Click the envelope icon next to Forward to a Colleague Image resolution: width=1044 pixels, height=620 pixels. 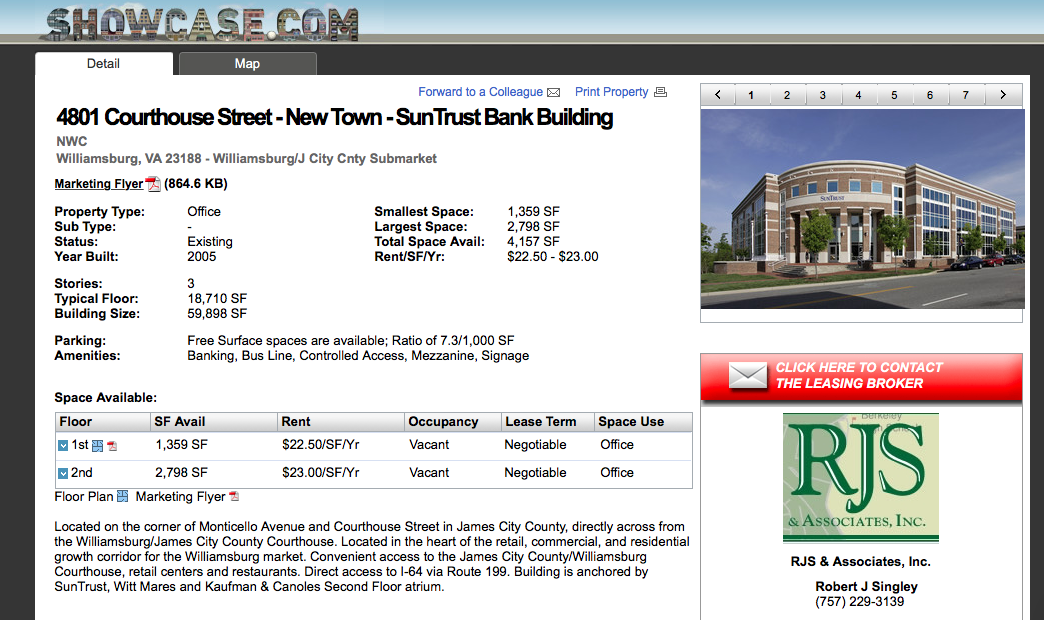tap(554, 93)
